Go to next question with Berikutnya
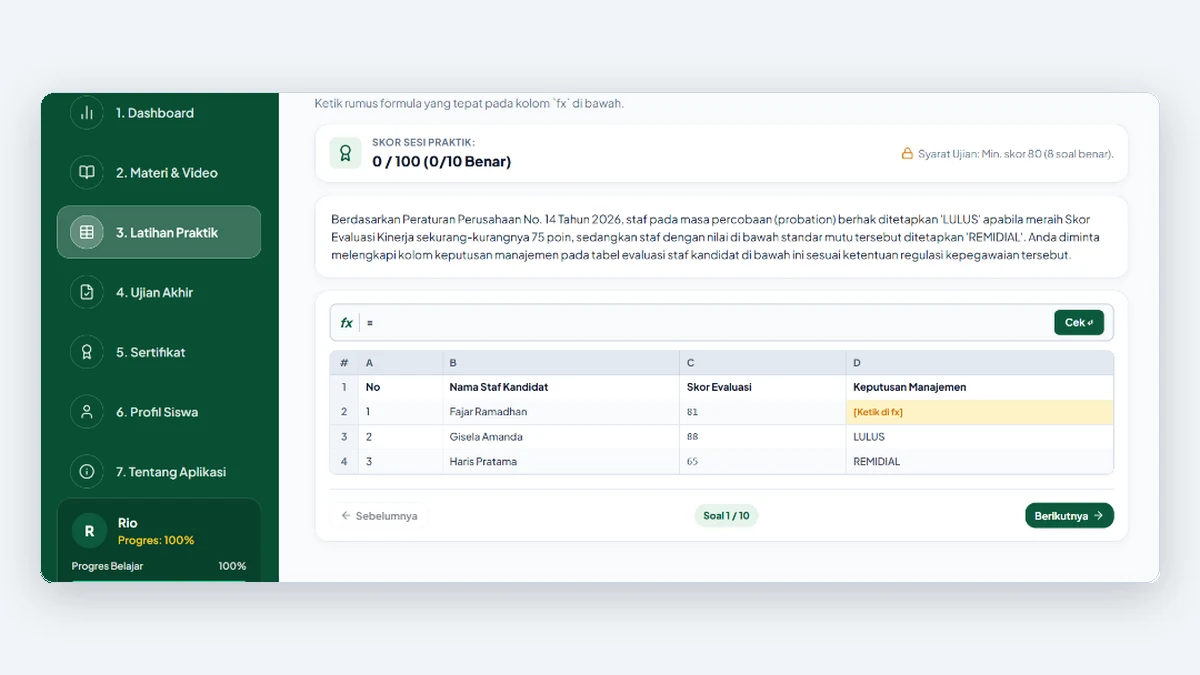This screenshot has width=1200, height=675. (x=1069, y=516)
